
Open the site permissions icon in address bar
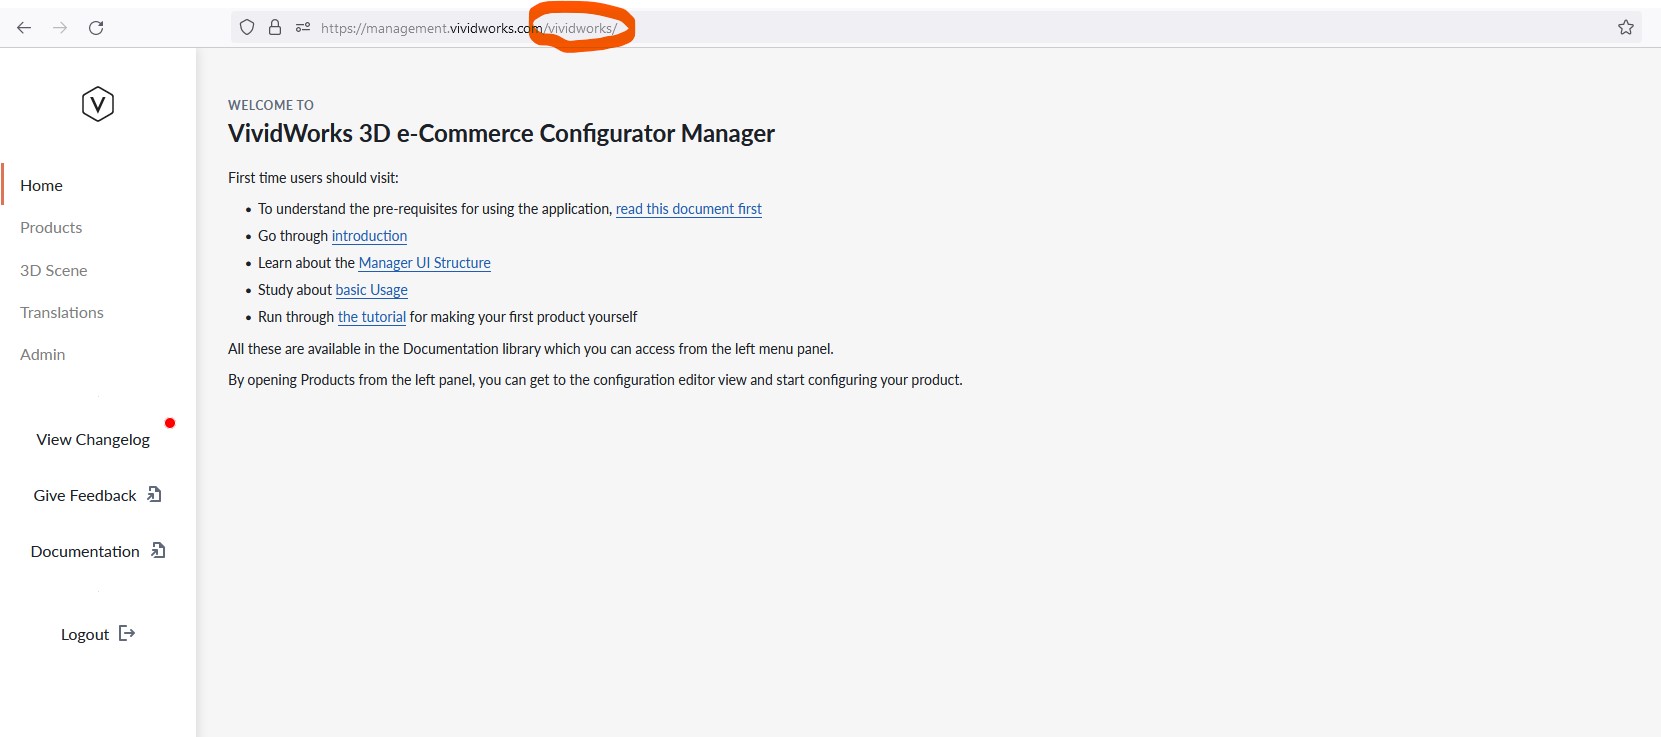[303, 28]
